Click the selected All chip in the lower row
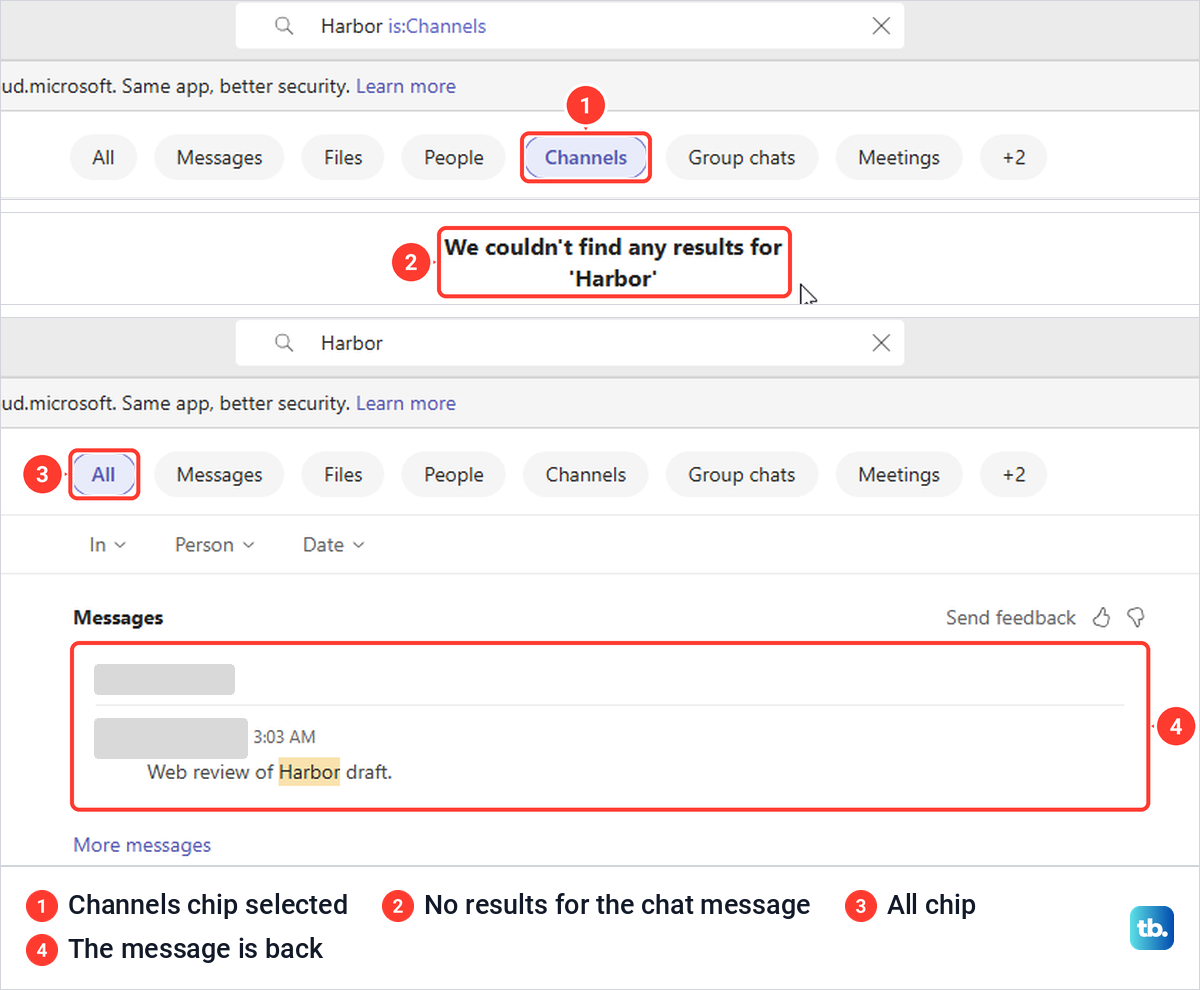Screen dimensions: 1200x990 pyautogui.click(x=103, y=475)
